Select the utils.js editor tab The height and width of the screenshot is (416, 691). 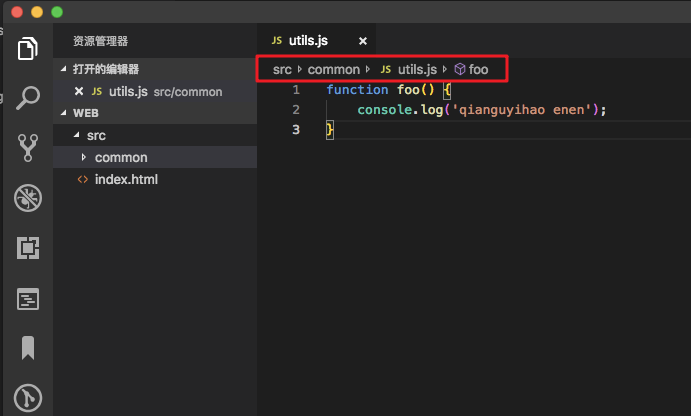click(307, 41)
